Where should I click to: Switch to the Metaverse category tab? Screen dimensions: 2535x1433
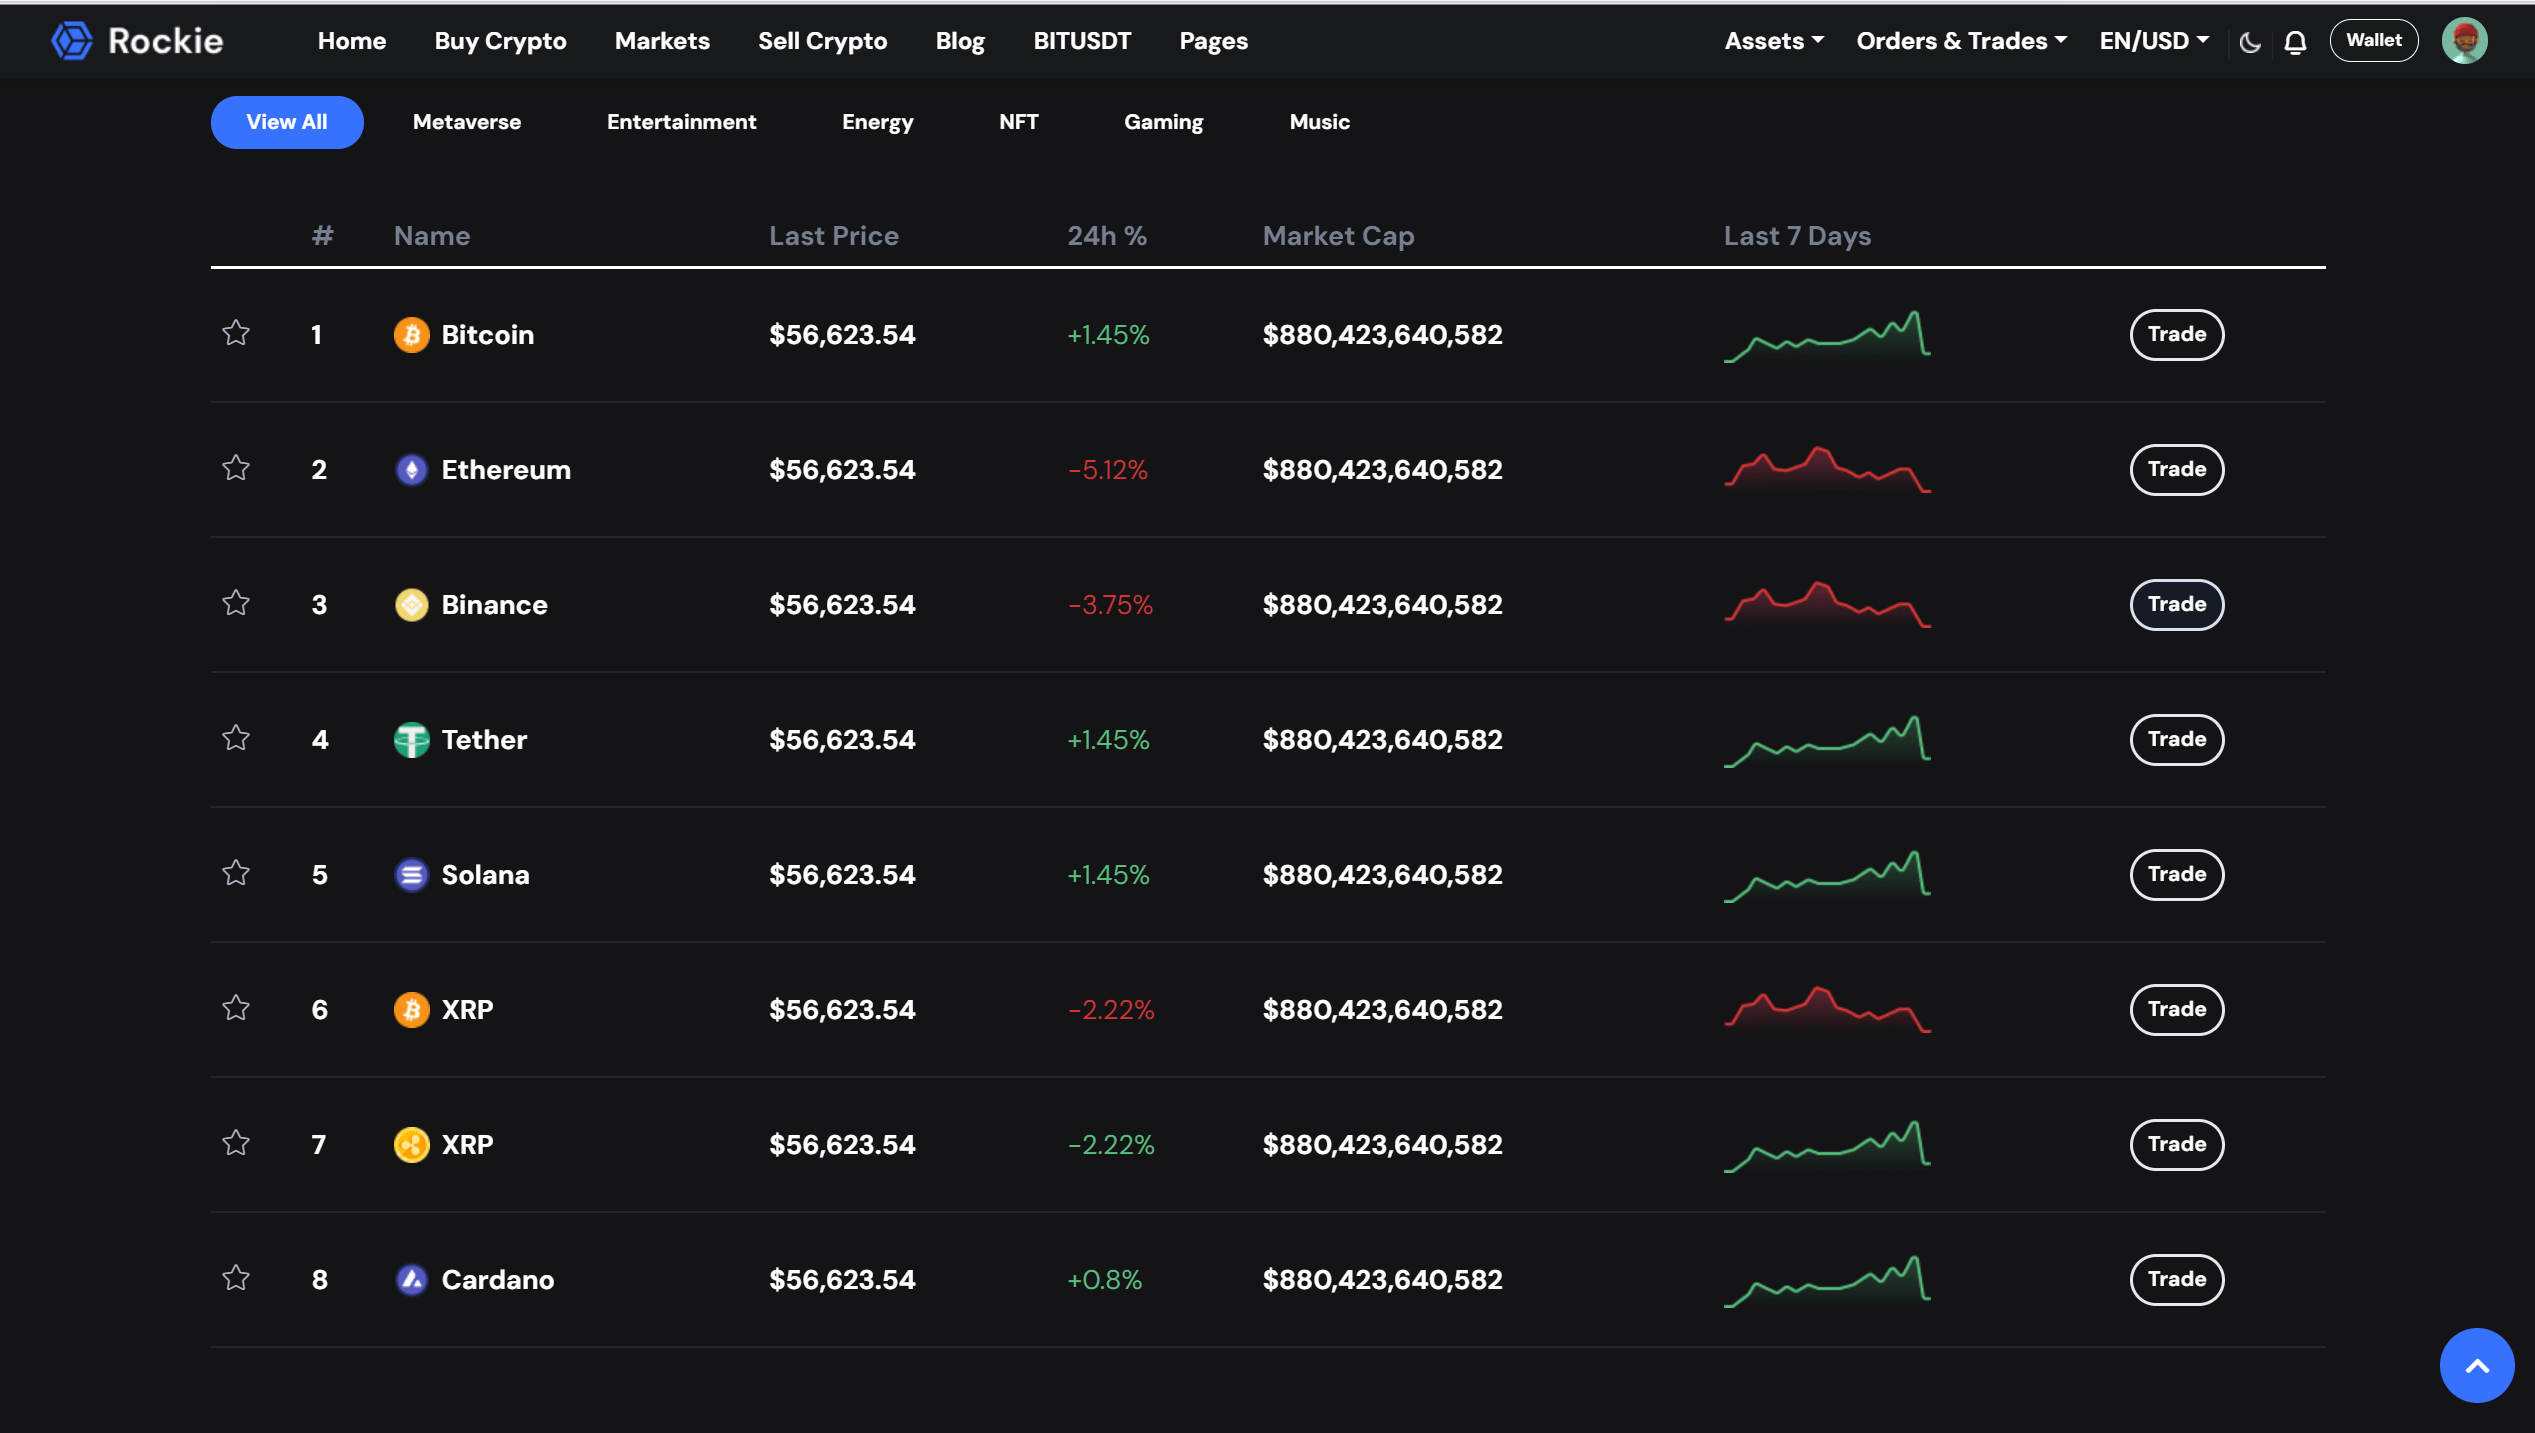tap(466, 121)
